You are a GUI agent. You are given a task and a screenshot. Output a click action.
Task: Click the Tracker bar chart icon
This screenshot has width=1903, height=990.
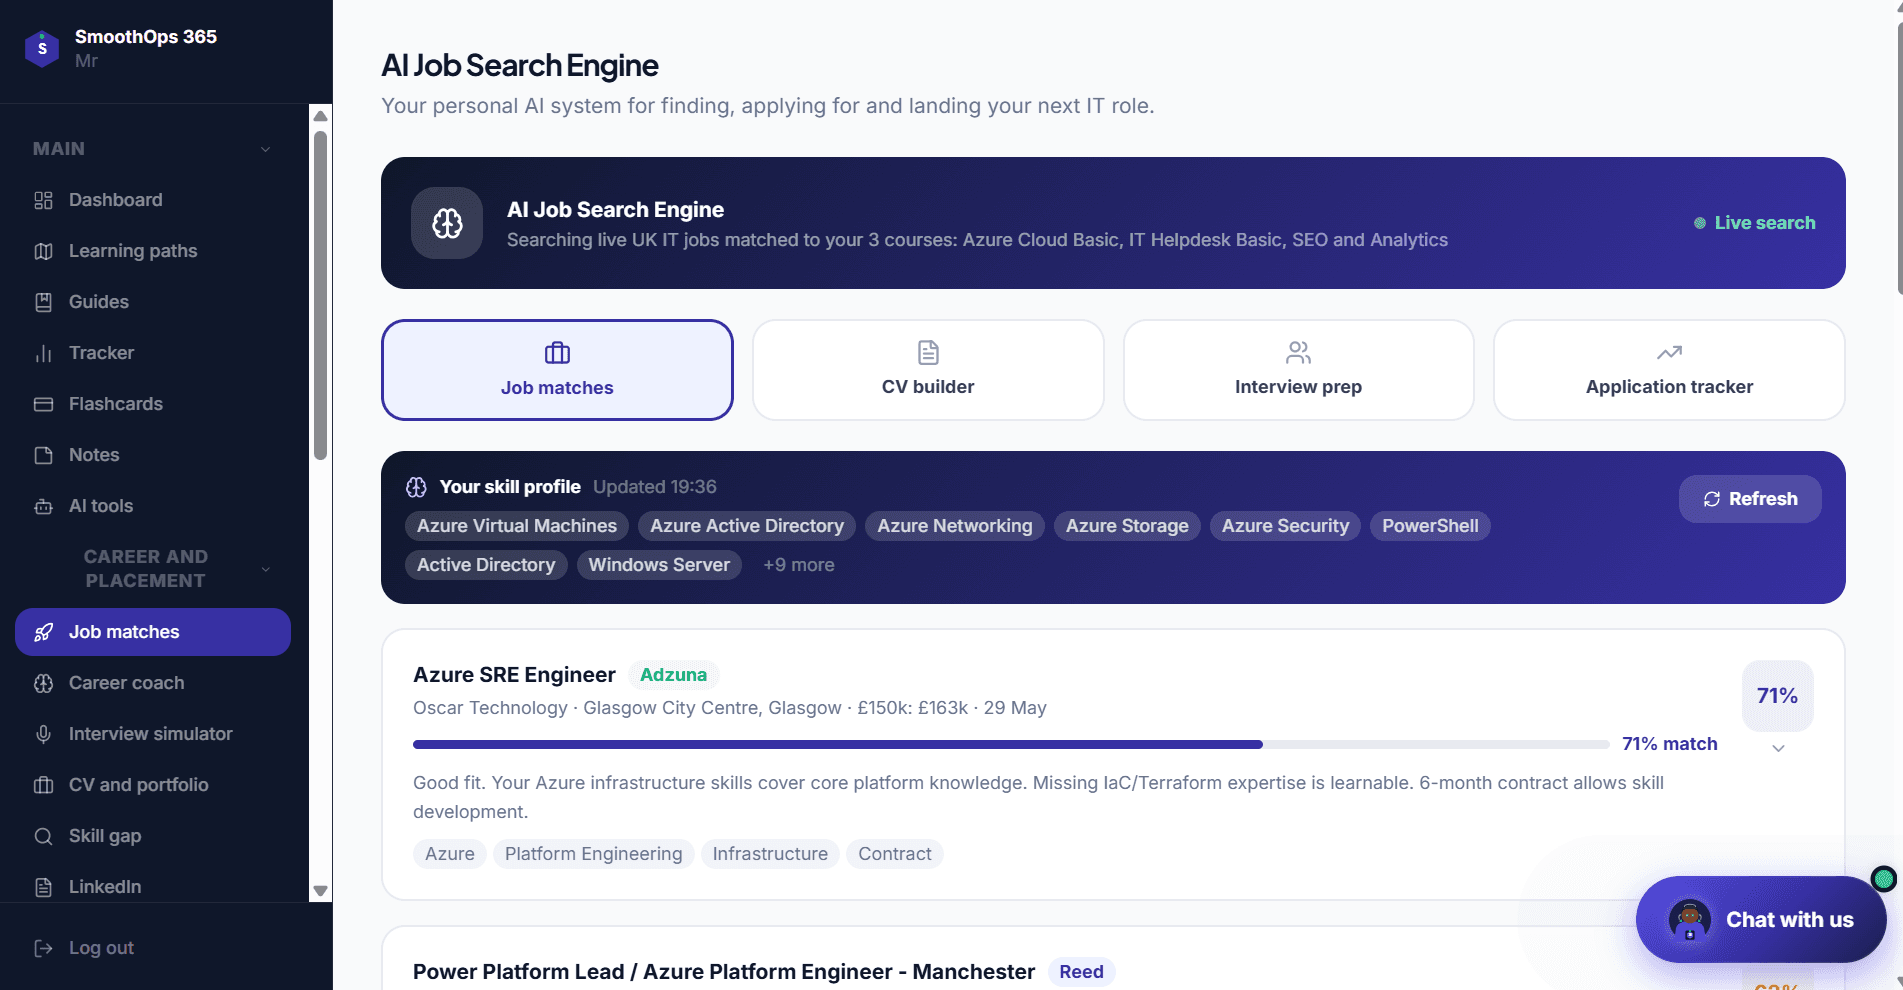tap(43, 353)
